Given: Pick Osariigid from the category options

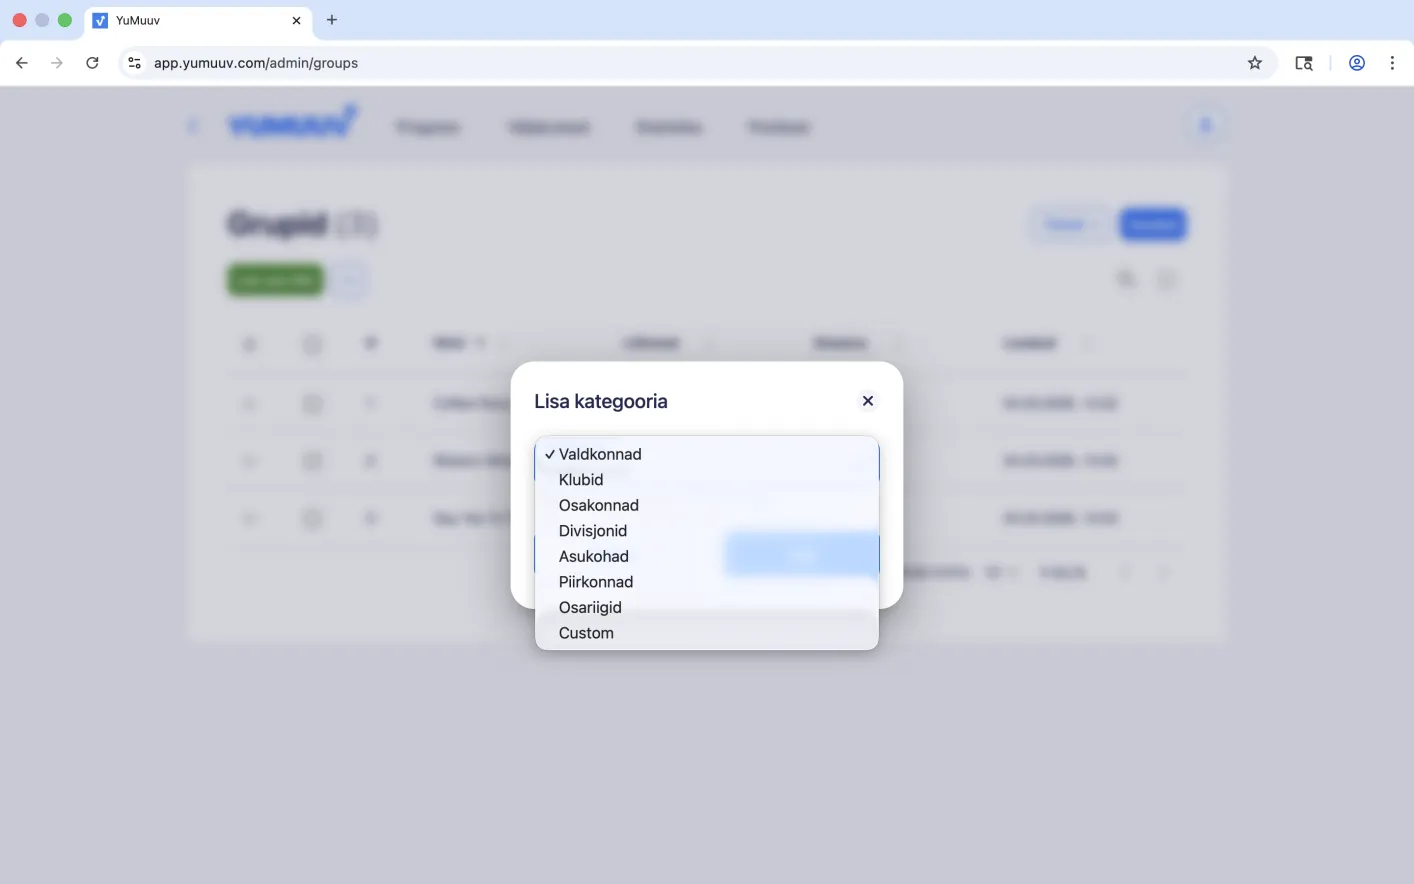Looking at the screenshot, I should click(707, 607).
